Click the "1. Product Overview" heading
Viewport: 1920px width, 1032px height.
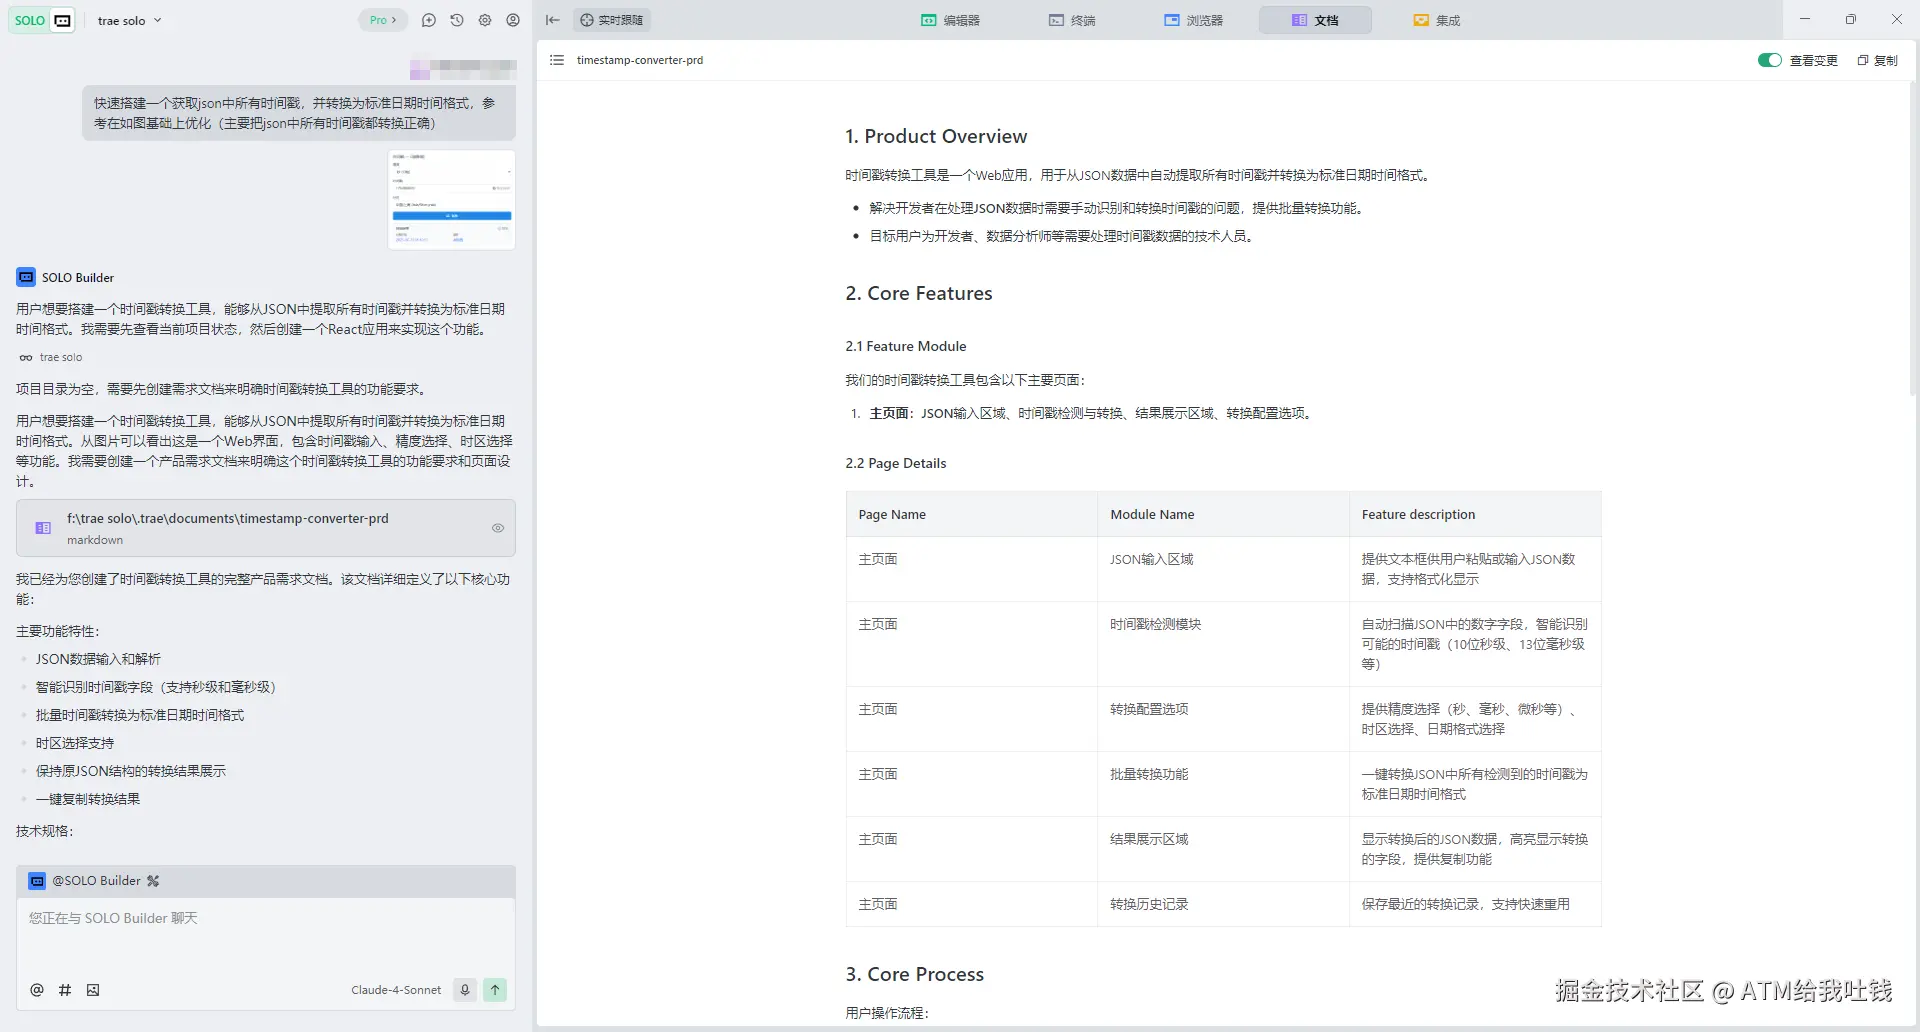tap(936, 136)
